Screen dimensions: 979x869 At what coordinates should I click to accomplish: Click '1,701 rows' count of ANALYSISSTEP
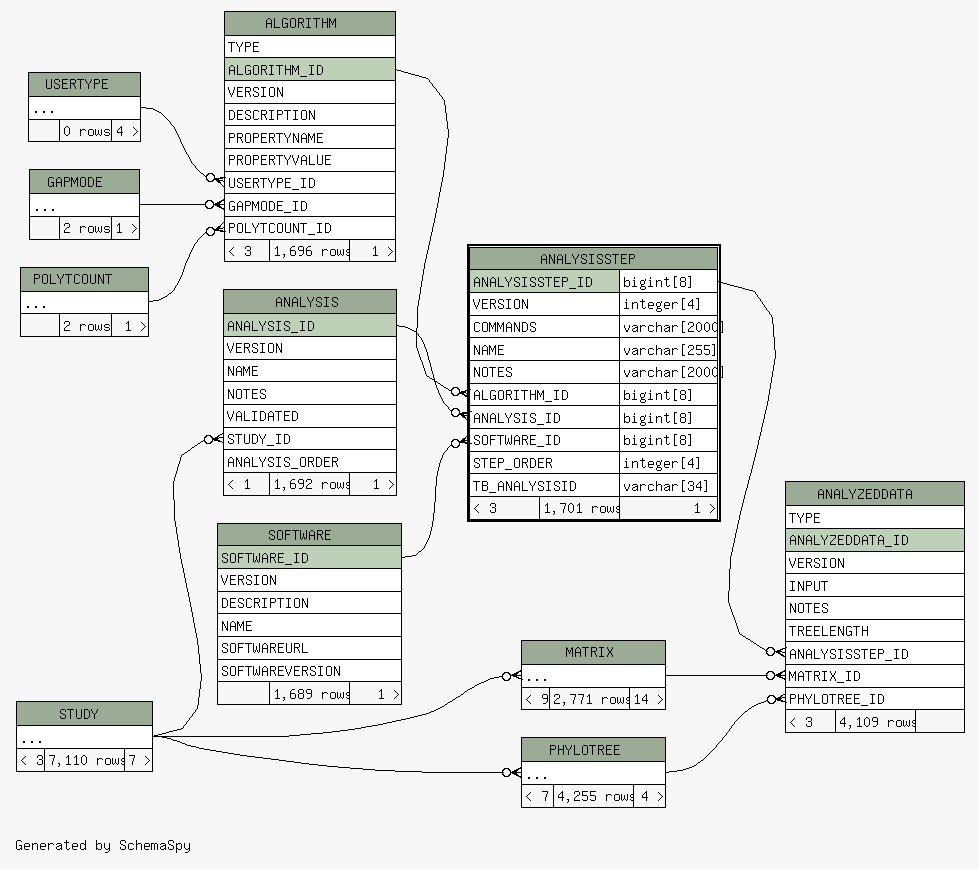(580, 508)
